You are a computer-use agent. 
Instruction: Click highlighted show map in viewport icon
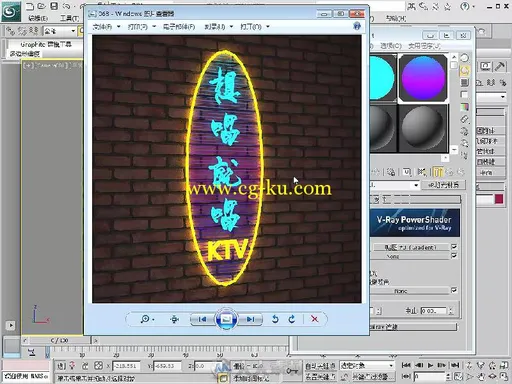[x=438, y=172]
